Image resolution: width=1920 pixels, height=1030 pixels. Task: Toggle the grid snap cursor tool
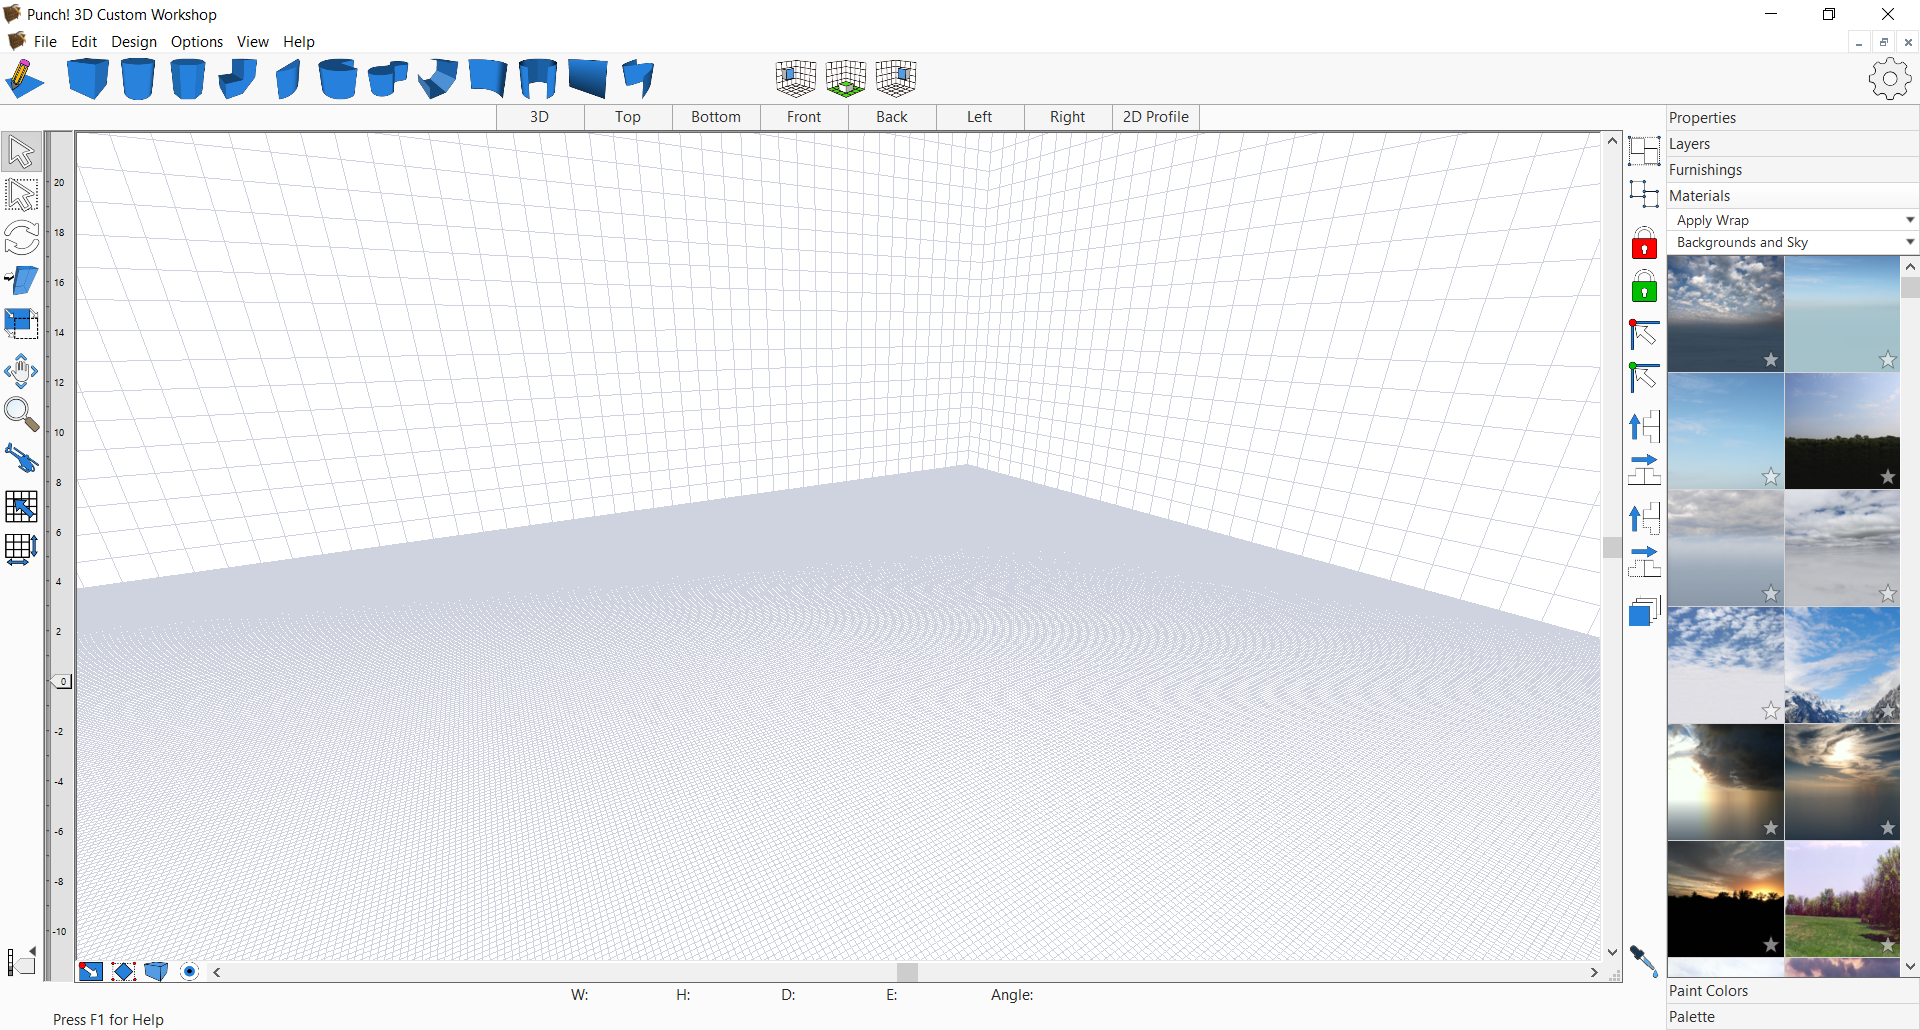point(21,506)
